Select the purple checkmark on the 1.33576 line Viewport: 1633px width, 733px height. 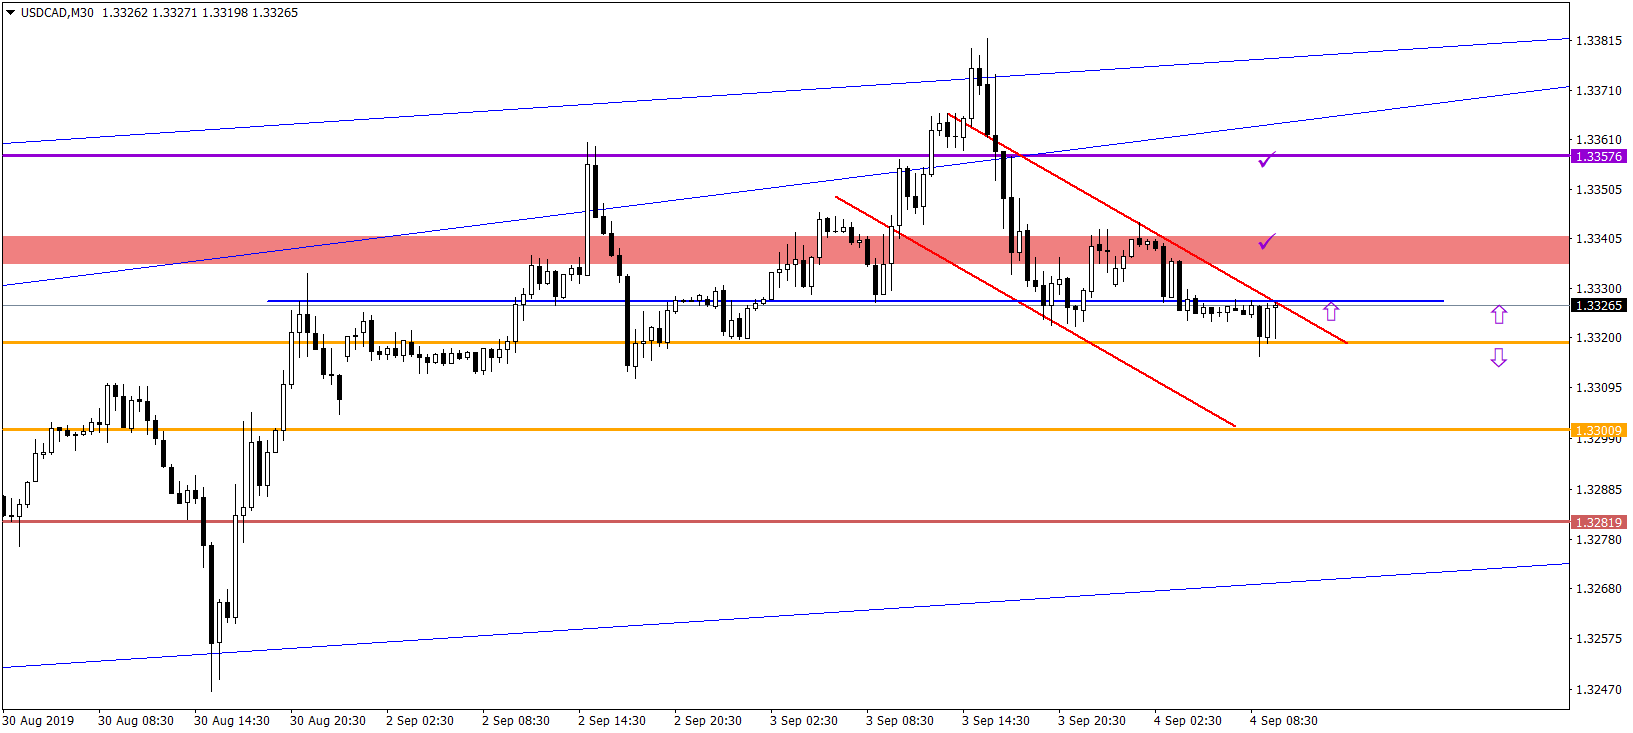coord(1267,159)
